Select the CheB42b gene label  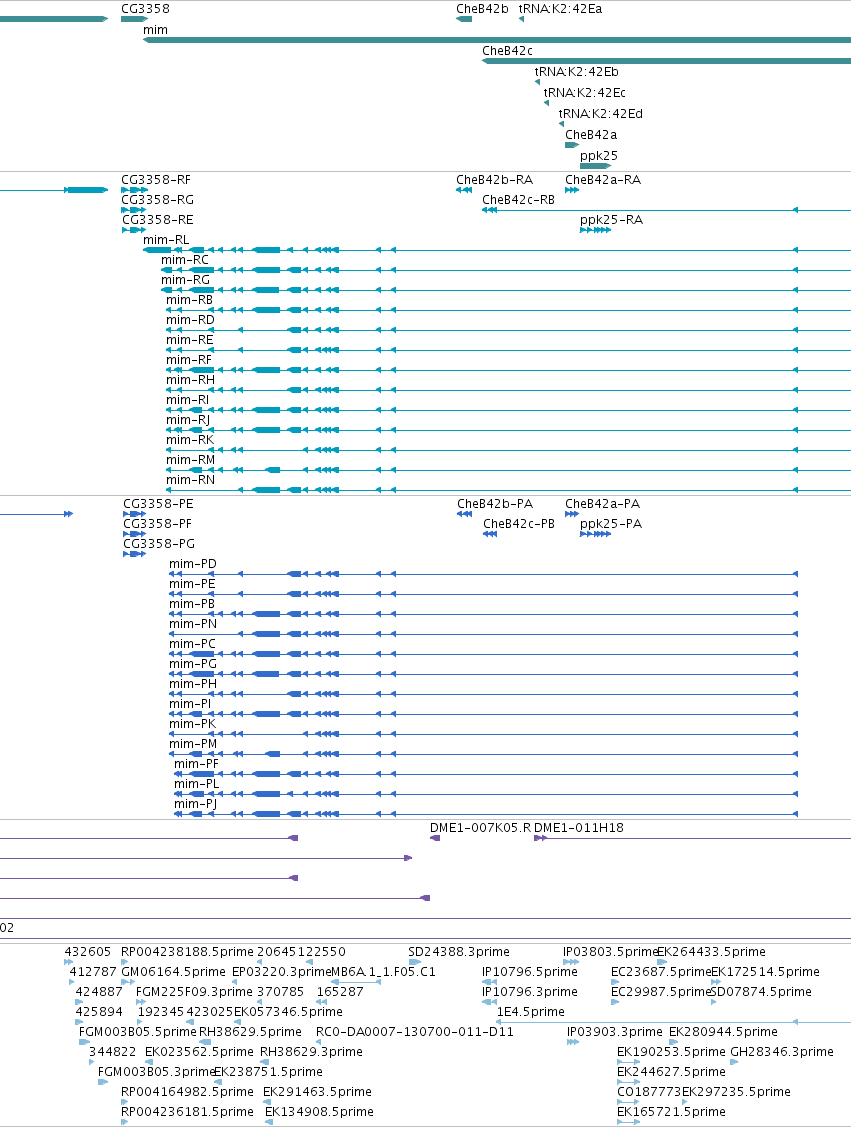pos(482,9)
